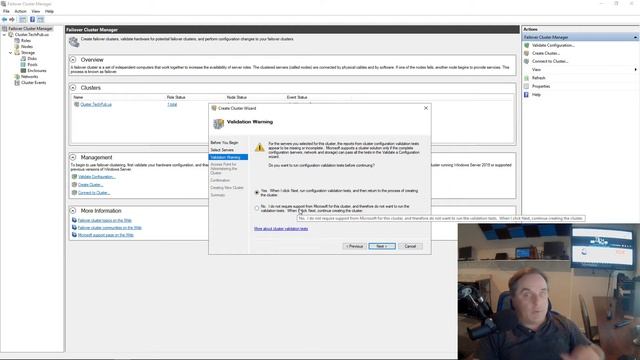Image resolution: width=640 pixels, height=360 pixels.
Task: Click the Previous button in wizard
Action: pos(354,246)
